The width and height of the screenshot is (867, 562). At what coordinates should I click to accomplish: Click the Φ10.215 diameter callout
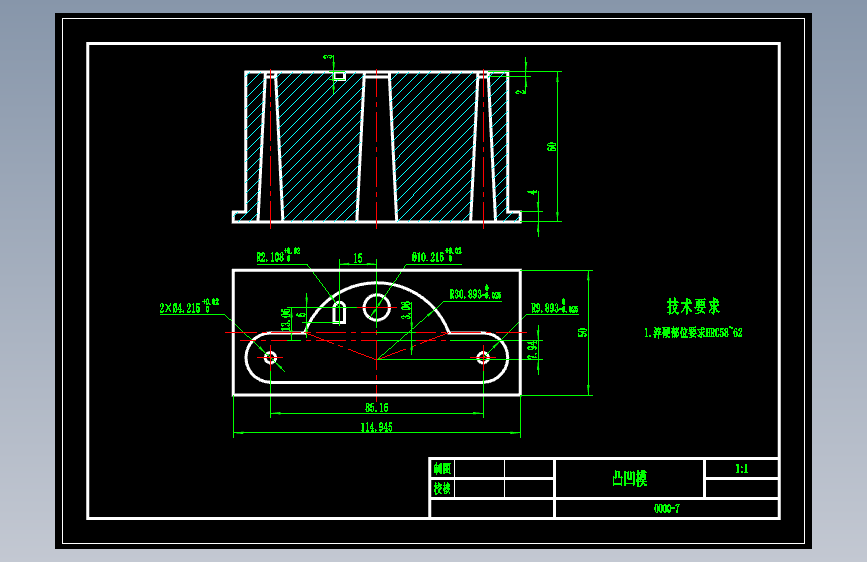436,256
